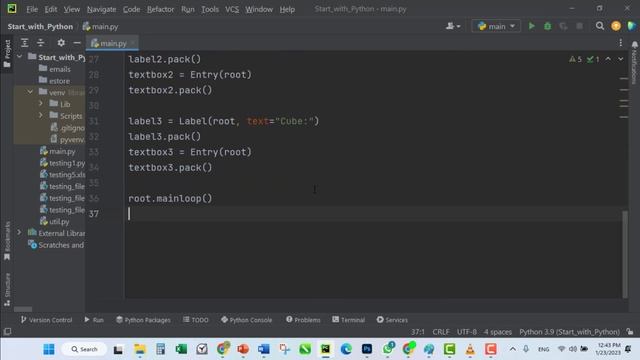
Task: Click the editor vertical scrollbar thumb
Action: click(625, 254)
